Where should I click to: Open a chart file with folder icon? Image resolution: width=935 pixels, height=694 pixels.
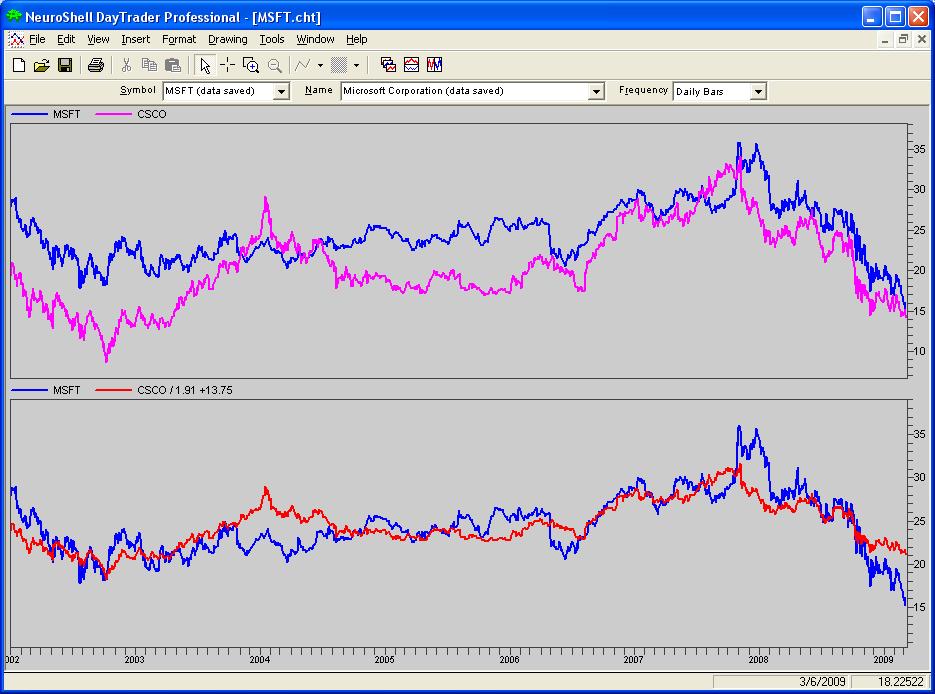(41, 65)
